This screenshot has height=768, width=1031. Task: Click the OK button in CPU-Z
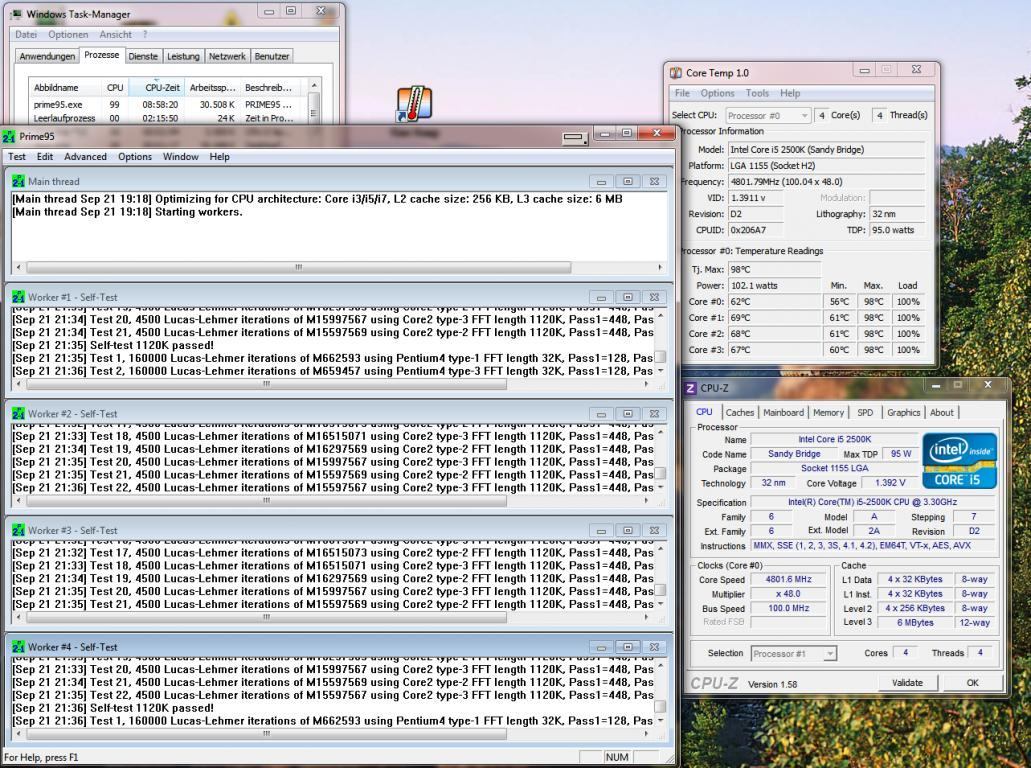tap(972, 683)
